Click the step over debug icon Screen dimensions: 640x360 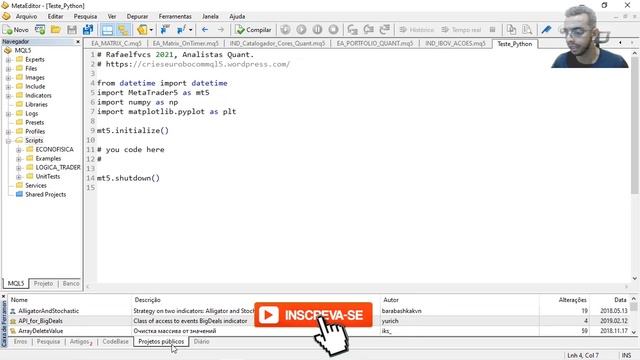coord(369,29)
